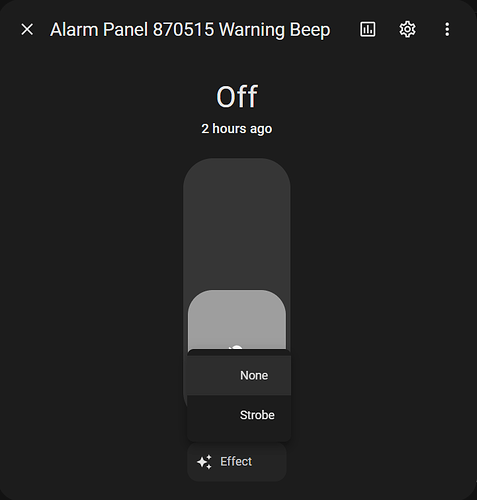Viewport: 477px width, 500px height.
Task: Close the Warning Beep dialog with X
Action: pos(27,29)
